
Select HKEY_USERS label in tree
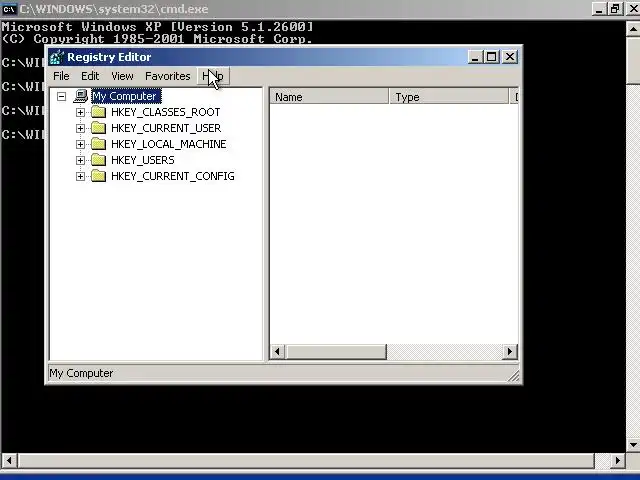point(142,160)
